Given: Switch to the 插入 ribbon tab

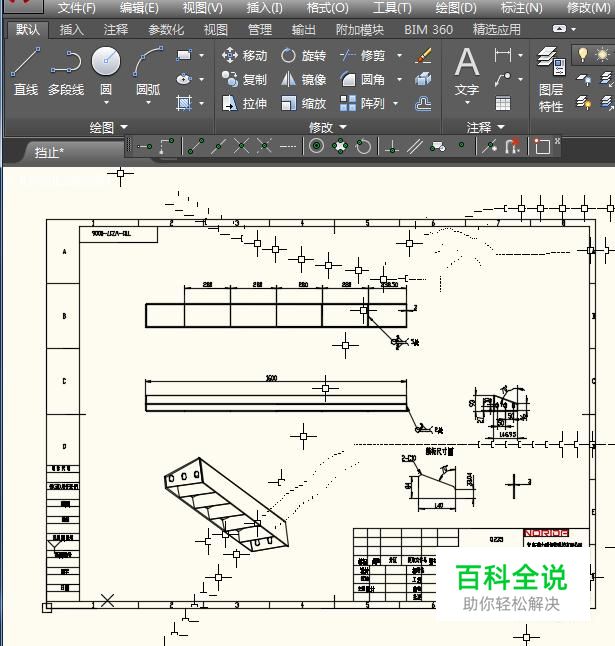Looking at the screenshot, I should tap(72, 29).
